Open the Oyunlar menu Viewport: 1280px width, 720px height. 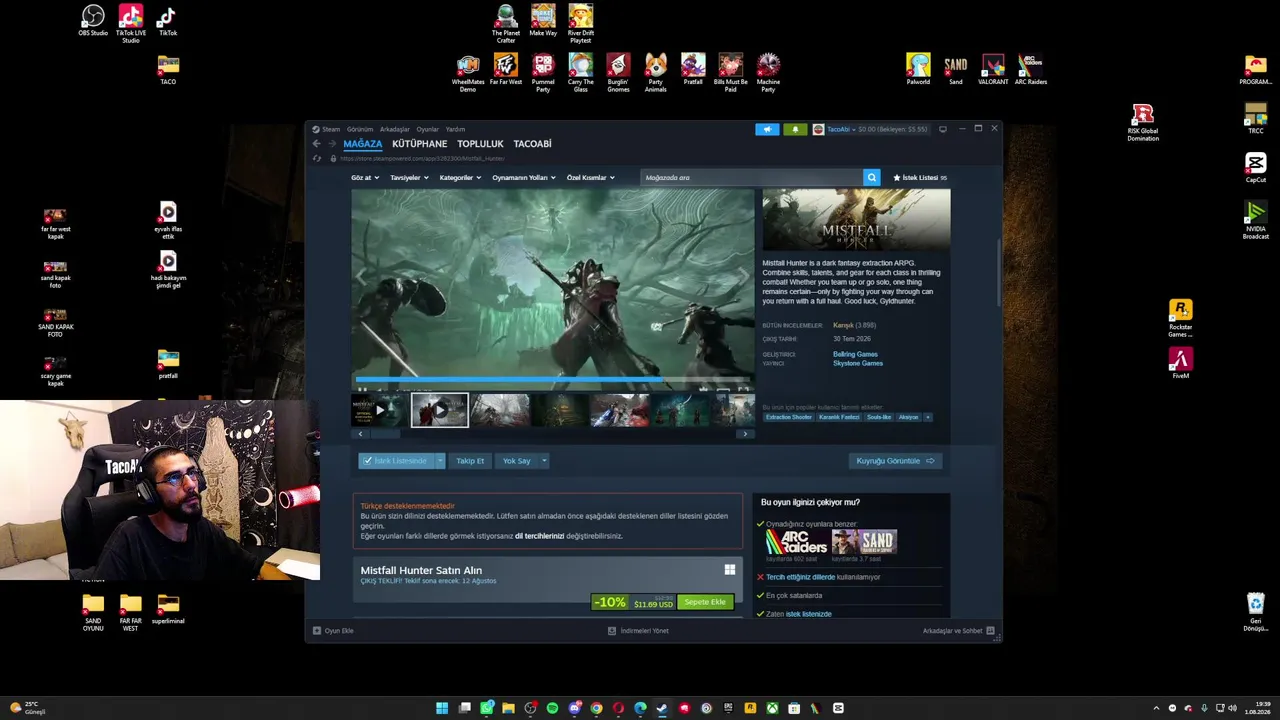click(x=427, y=129)
